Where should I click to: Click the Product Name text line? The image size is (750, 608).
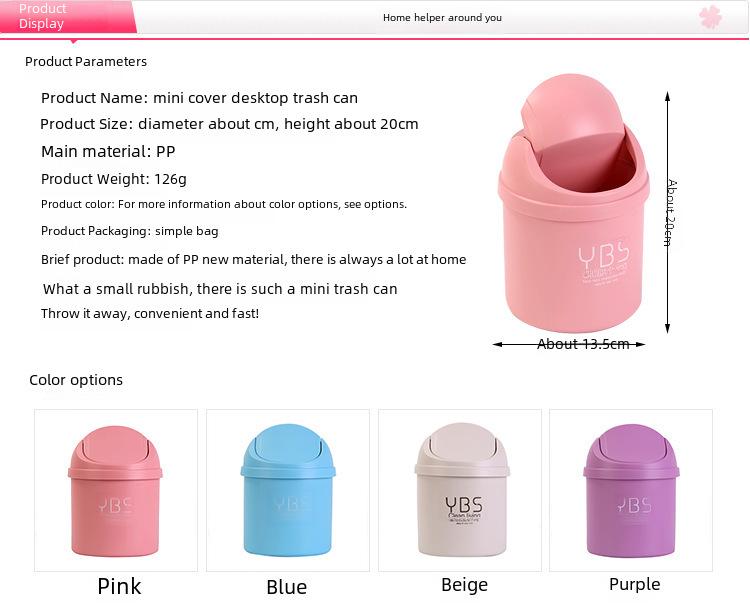pos(199,98)
